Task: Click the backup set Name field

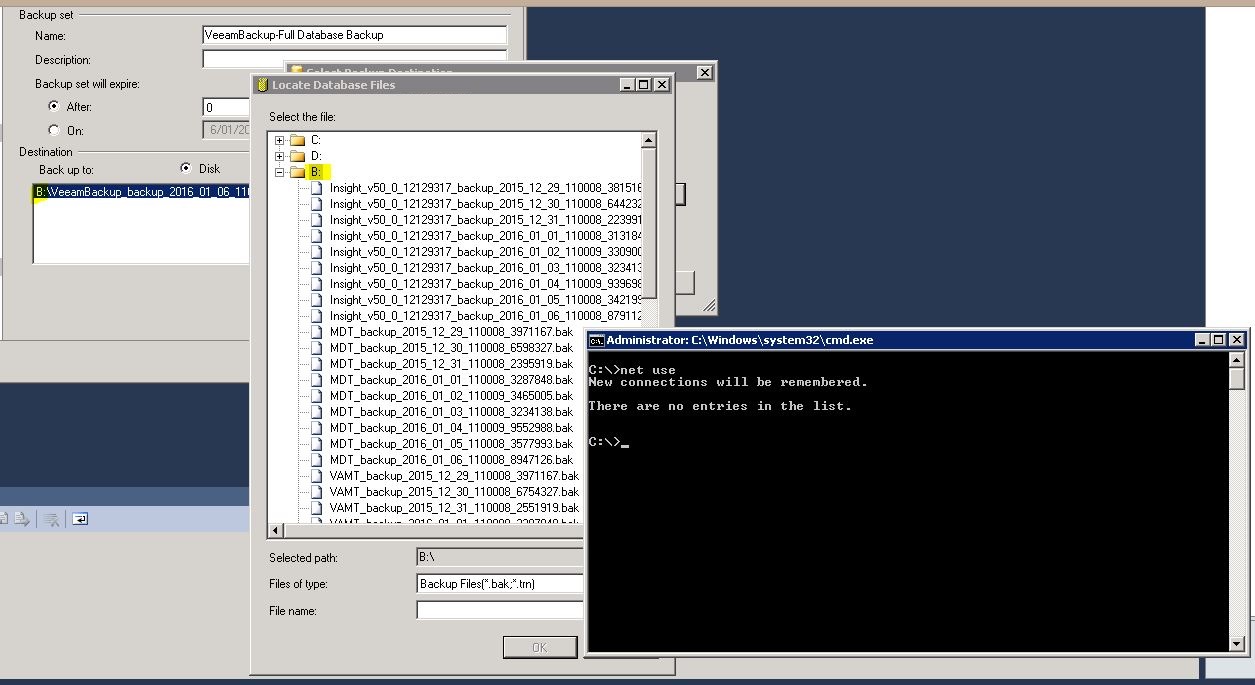Action: (x=354, y=35)
